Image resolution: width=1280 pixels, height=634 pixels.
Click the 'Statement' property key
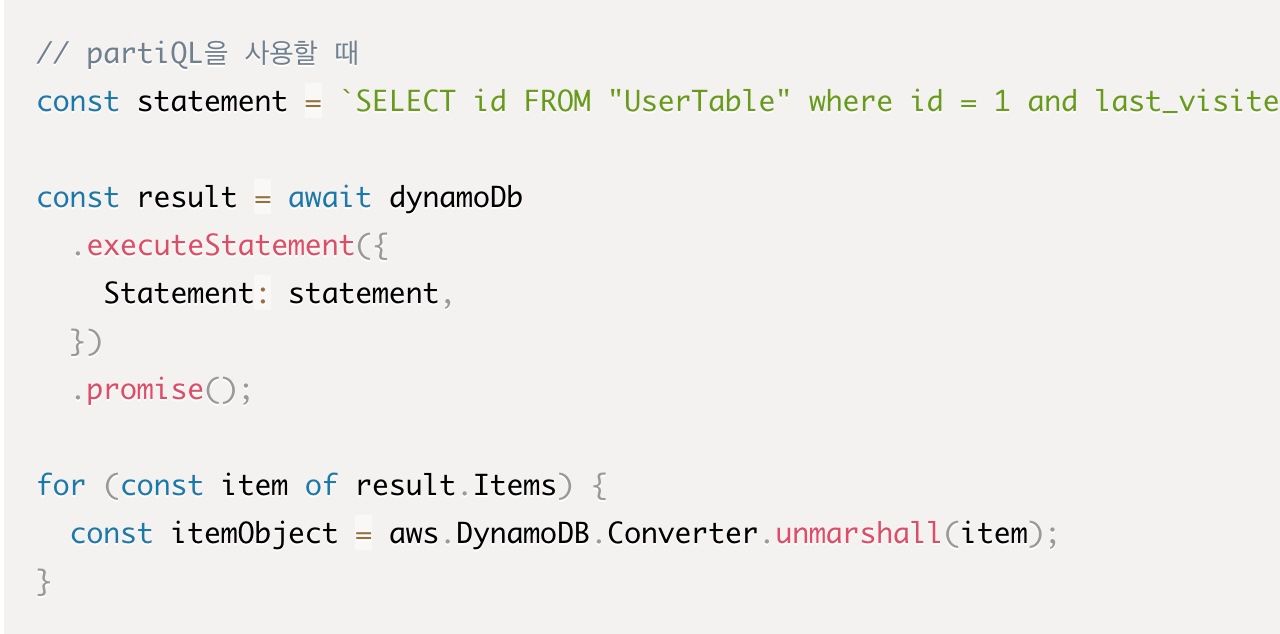(179, 294)
